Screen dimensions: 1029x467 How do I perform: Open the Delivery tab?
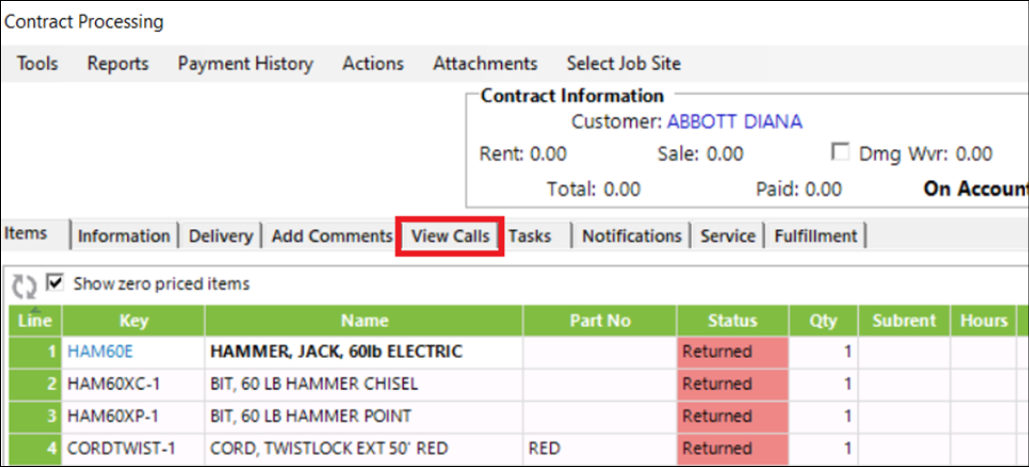tap(220, 236)
